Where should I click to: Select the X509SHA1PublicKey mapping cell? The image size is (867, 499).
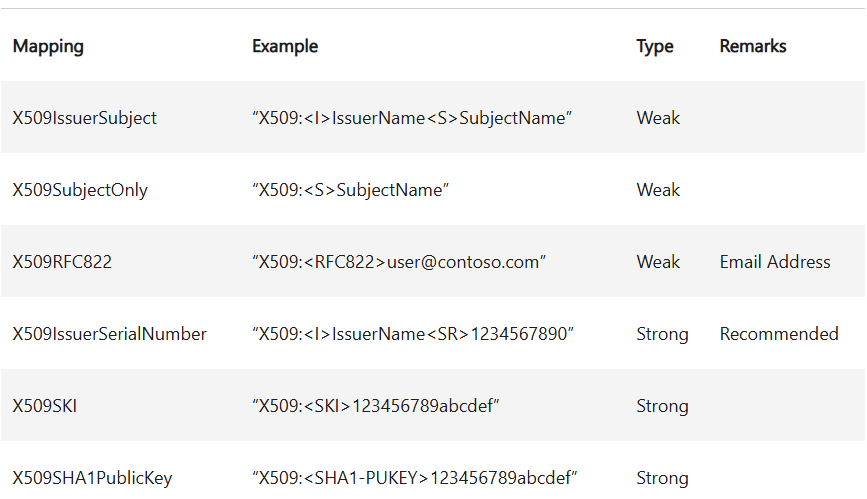[92, 478]
